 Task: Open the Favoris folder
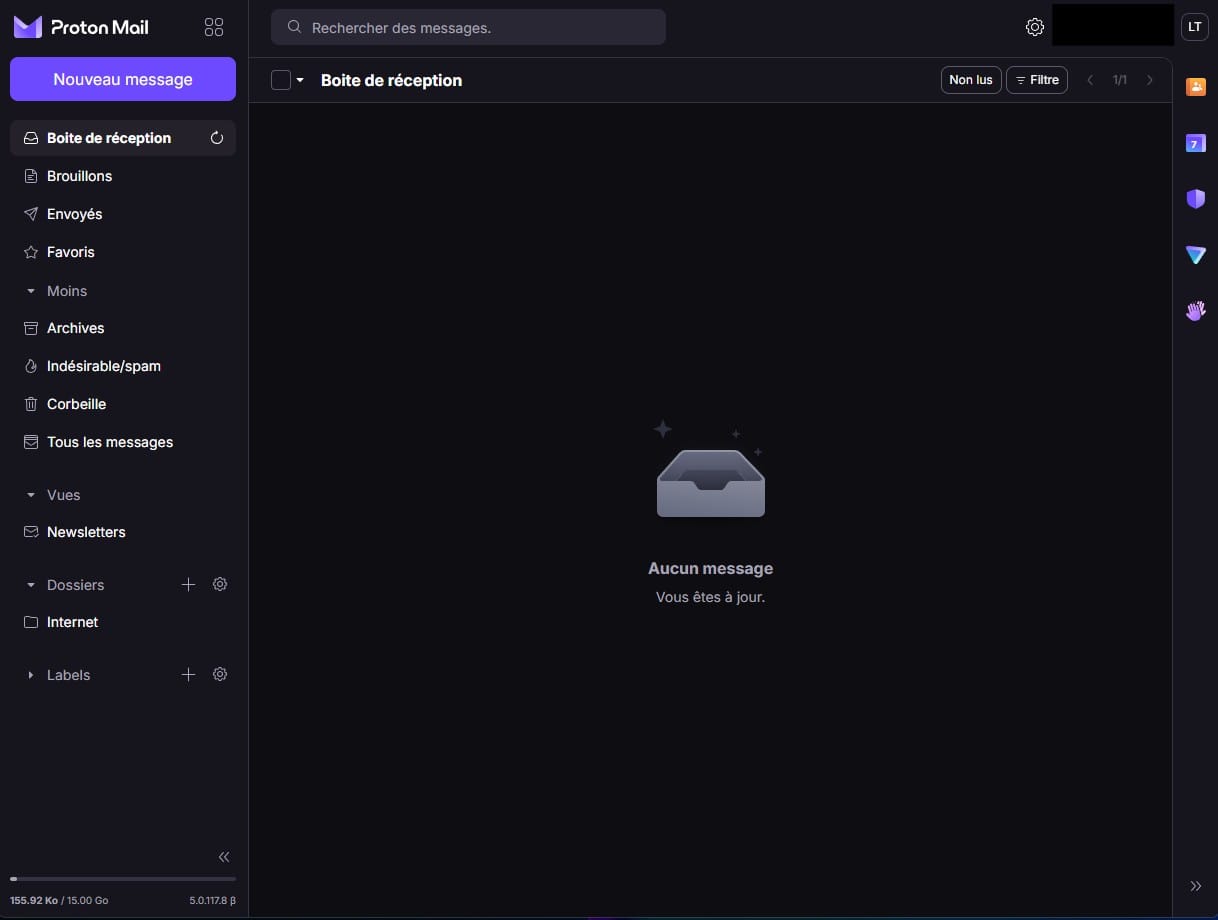point(123,252)
